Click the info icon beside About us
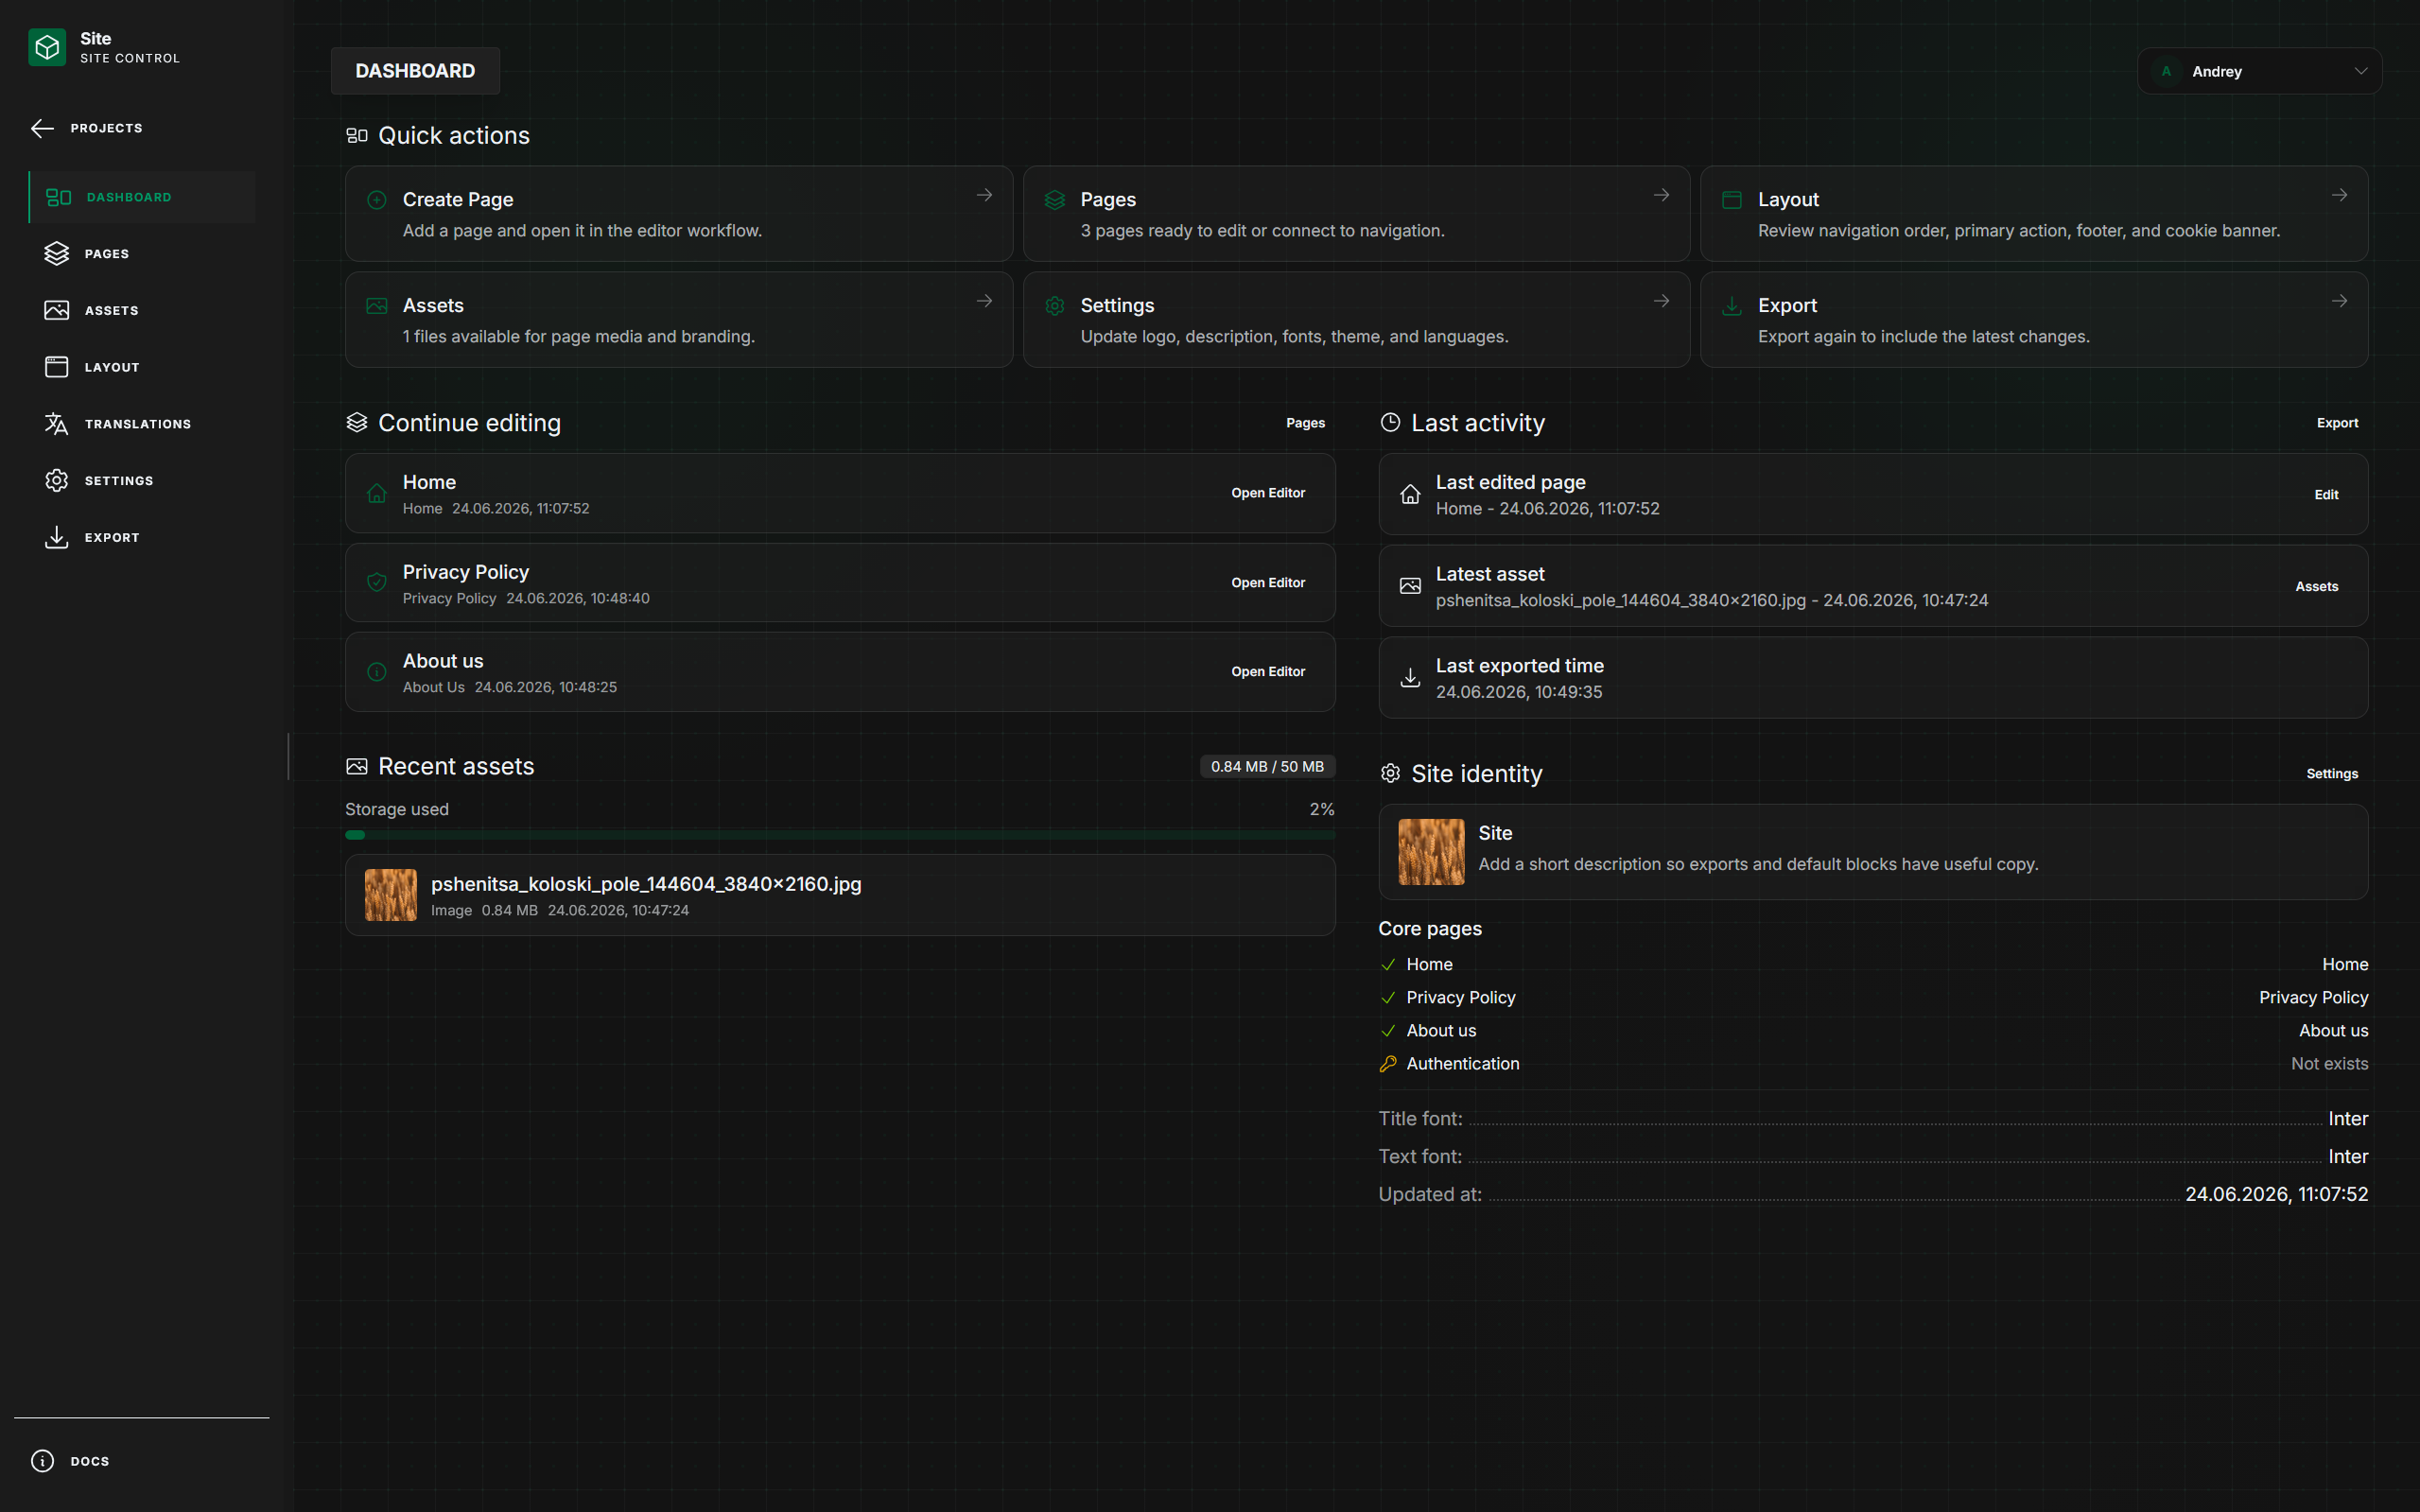Viewport: 2420px width, 1512px height. pyautogui.click(x=377, y=672)
